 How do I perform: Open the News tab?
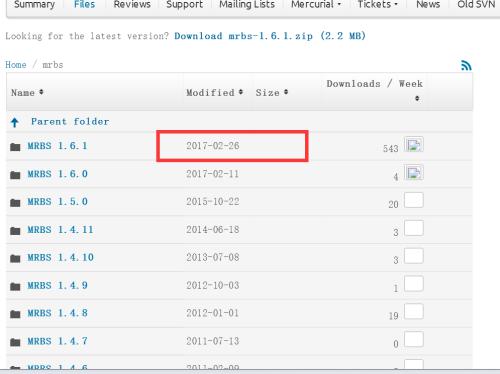[x=428, y=4]
